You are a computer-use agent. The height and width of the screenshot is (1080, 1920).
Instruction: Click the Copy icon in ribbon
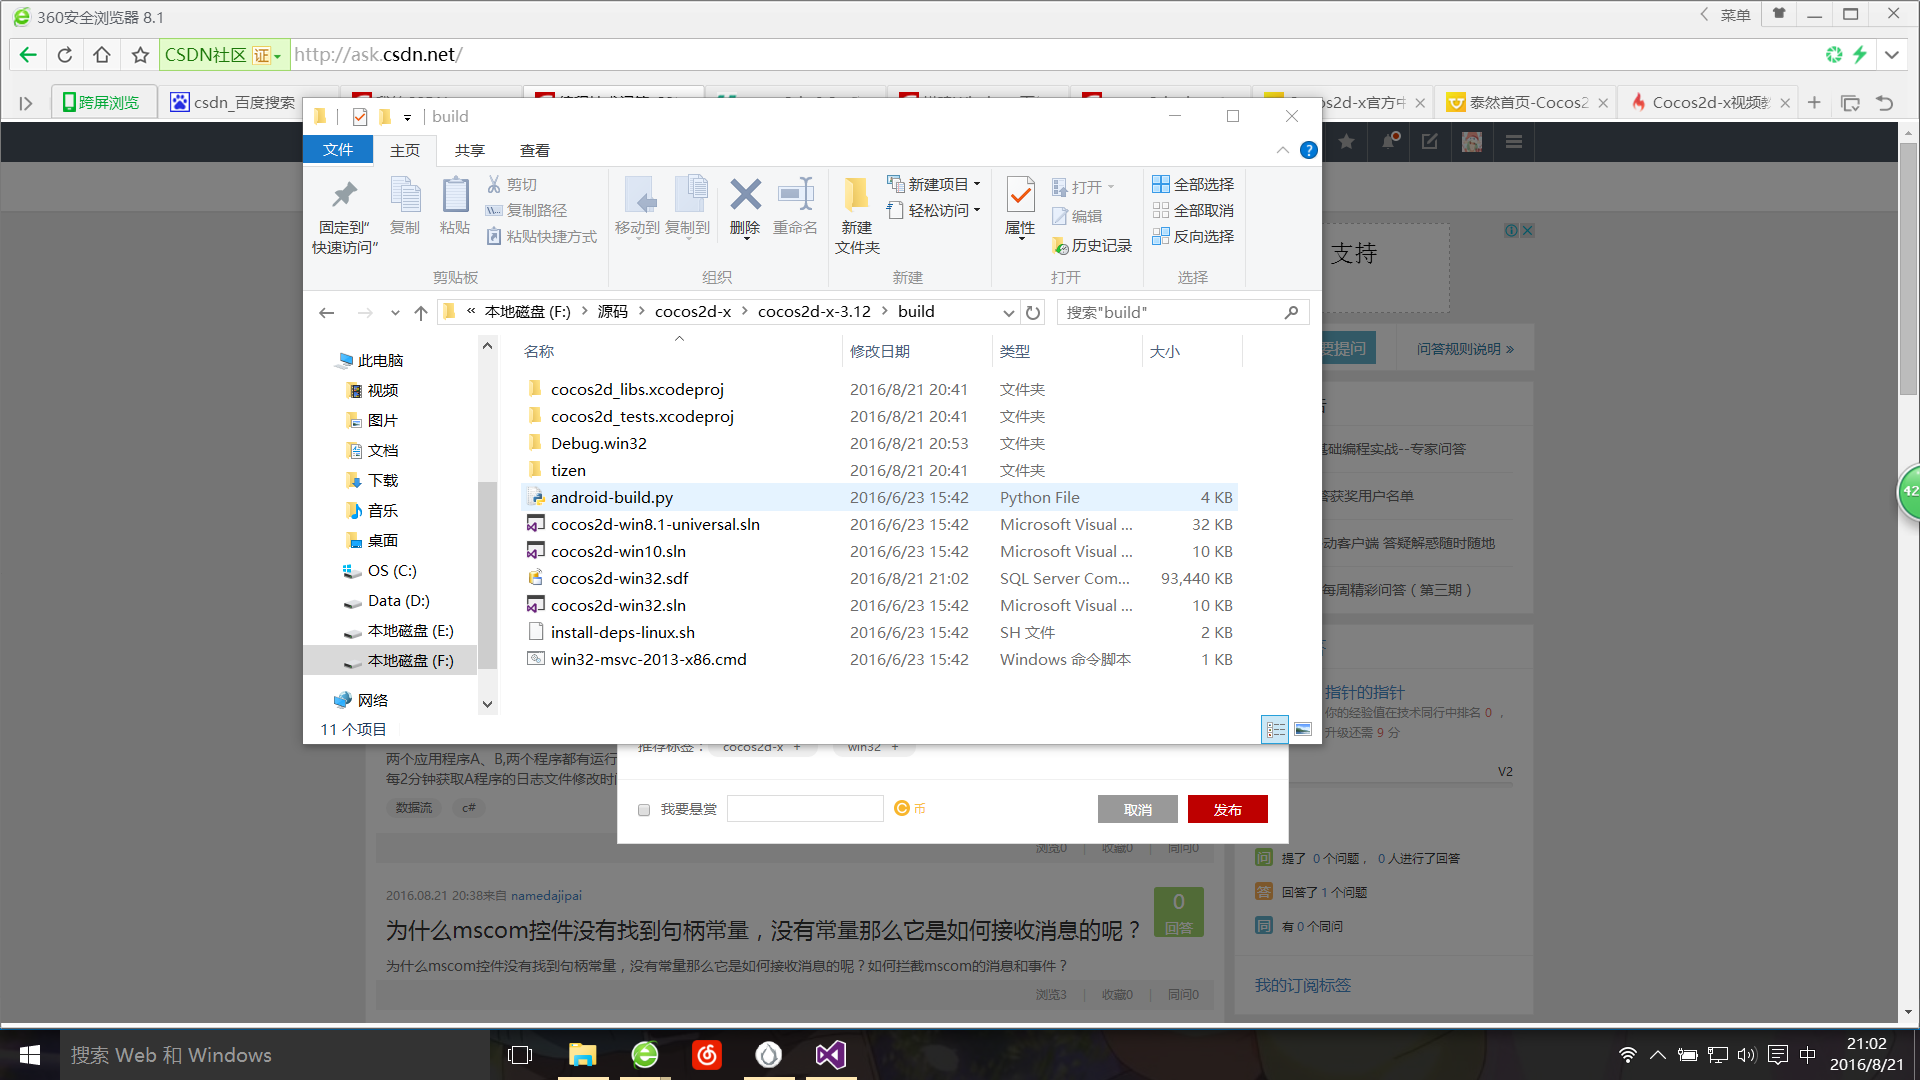(405, 195)
